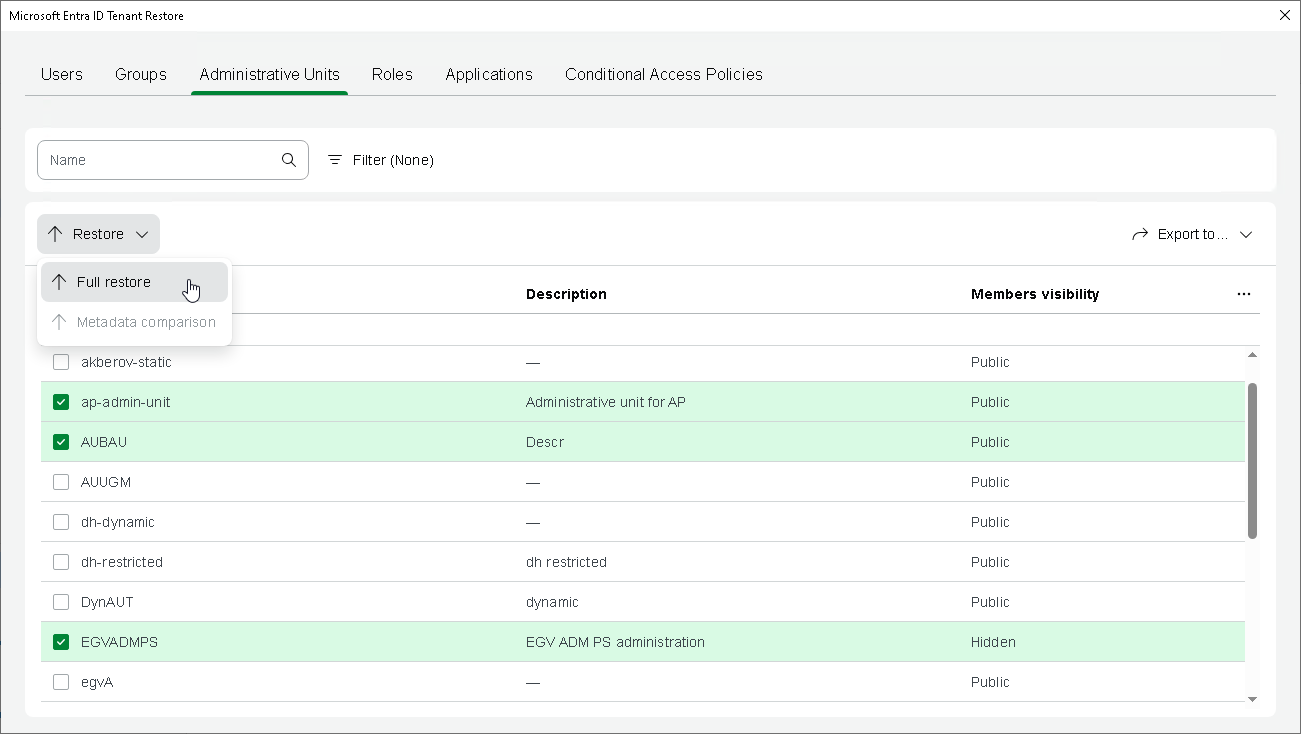
Task: Close the Tenant Restore window
Action: (x=1285, y=15)
